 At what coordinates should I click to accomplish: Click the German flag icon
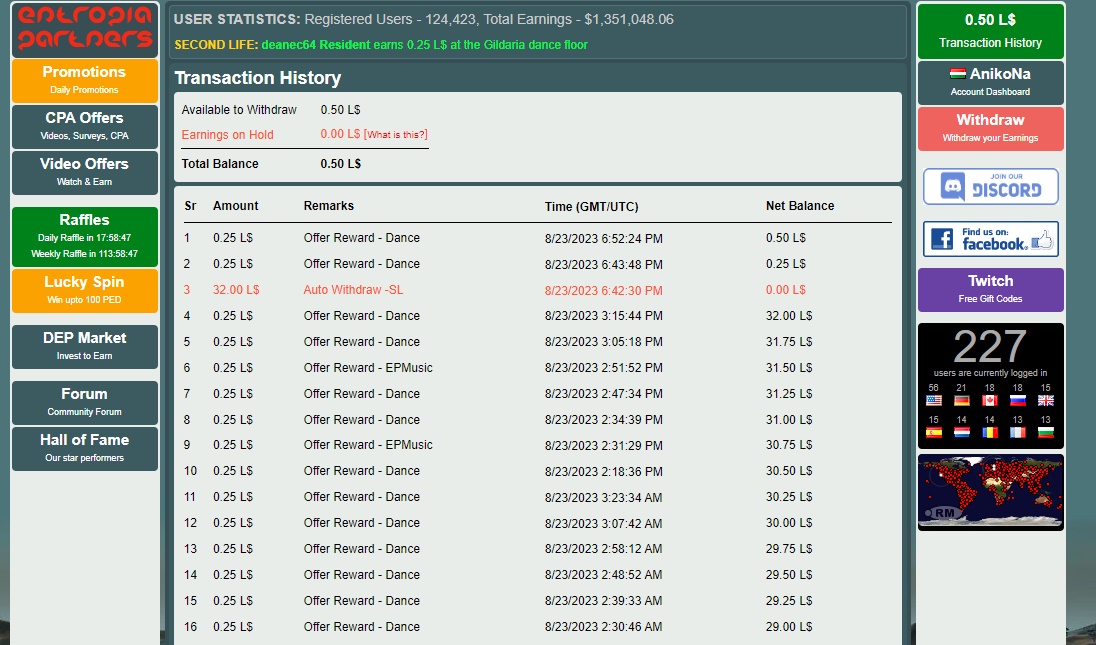pos(962,400)
